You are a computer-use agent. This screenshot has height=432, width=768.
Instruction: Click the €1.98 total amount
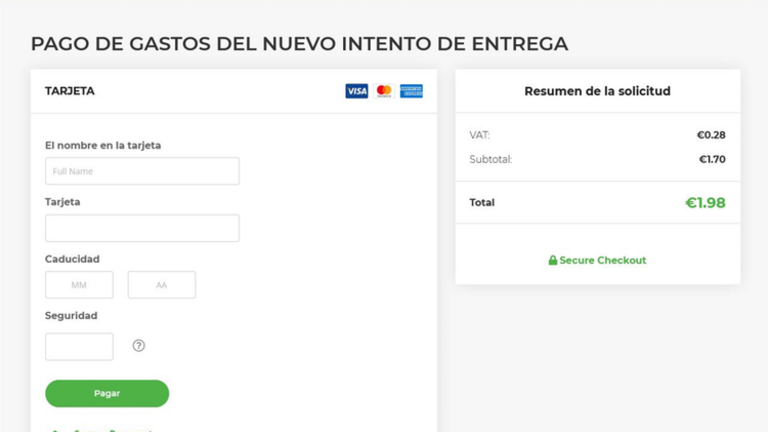705,203
